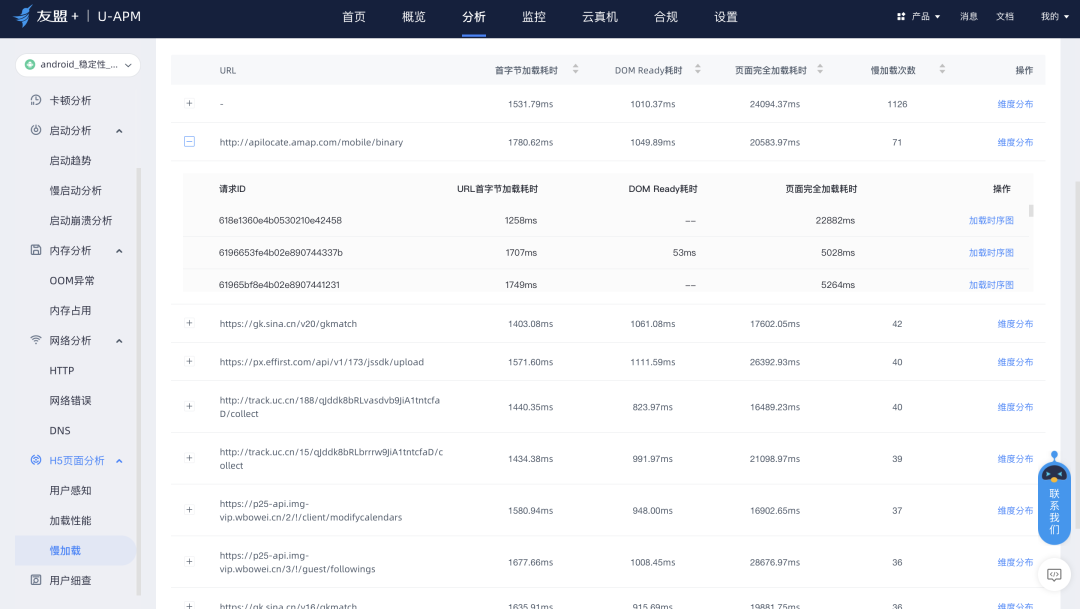The width and height of the screenshot is (1080, 609).
Task: Collapse the apilocate.amap.com row
Action: pyautogui.click(x=189, y=141)
